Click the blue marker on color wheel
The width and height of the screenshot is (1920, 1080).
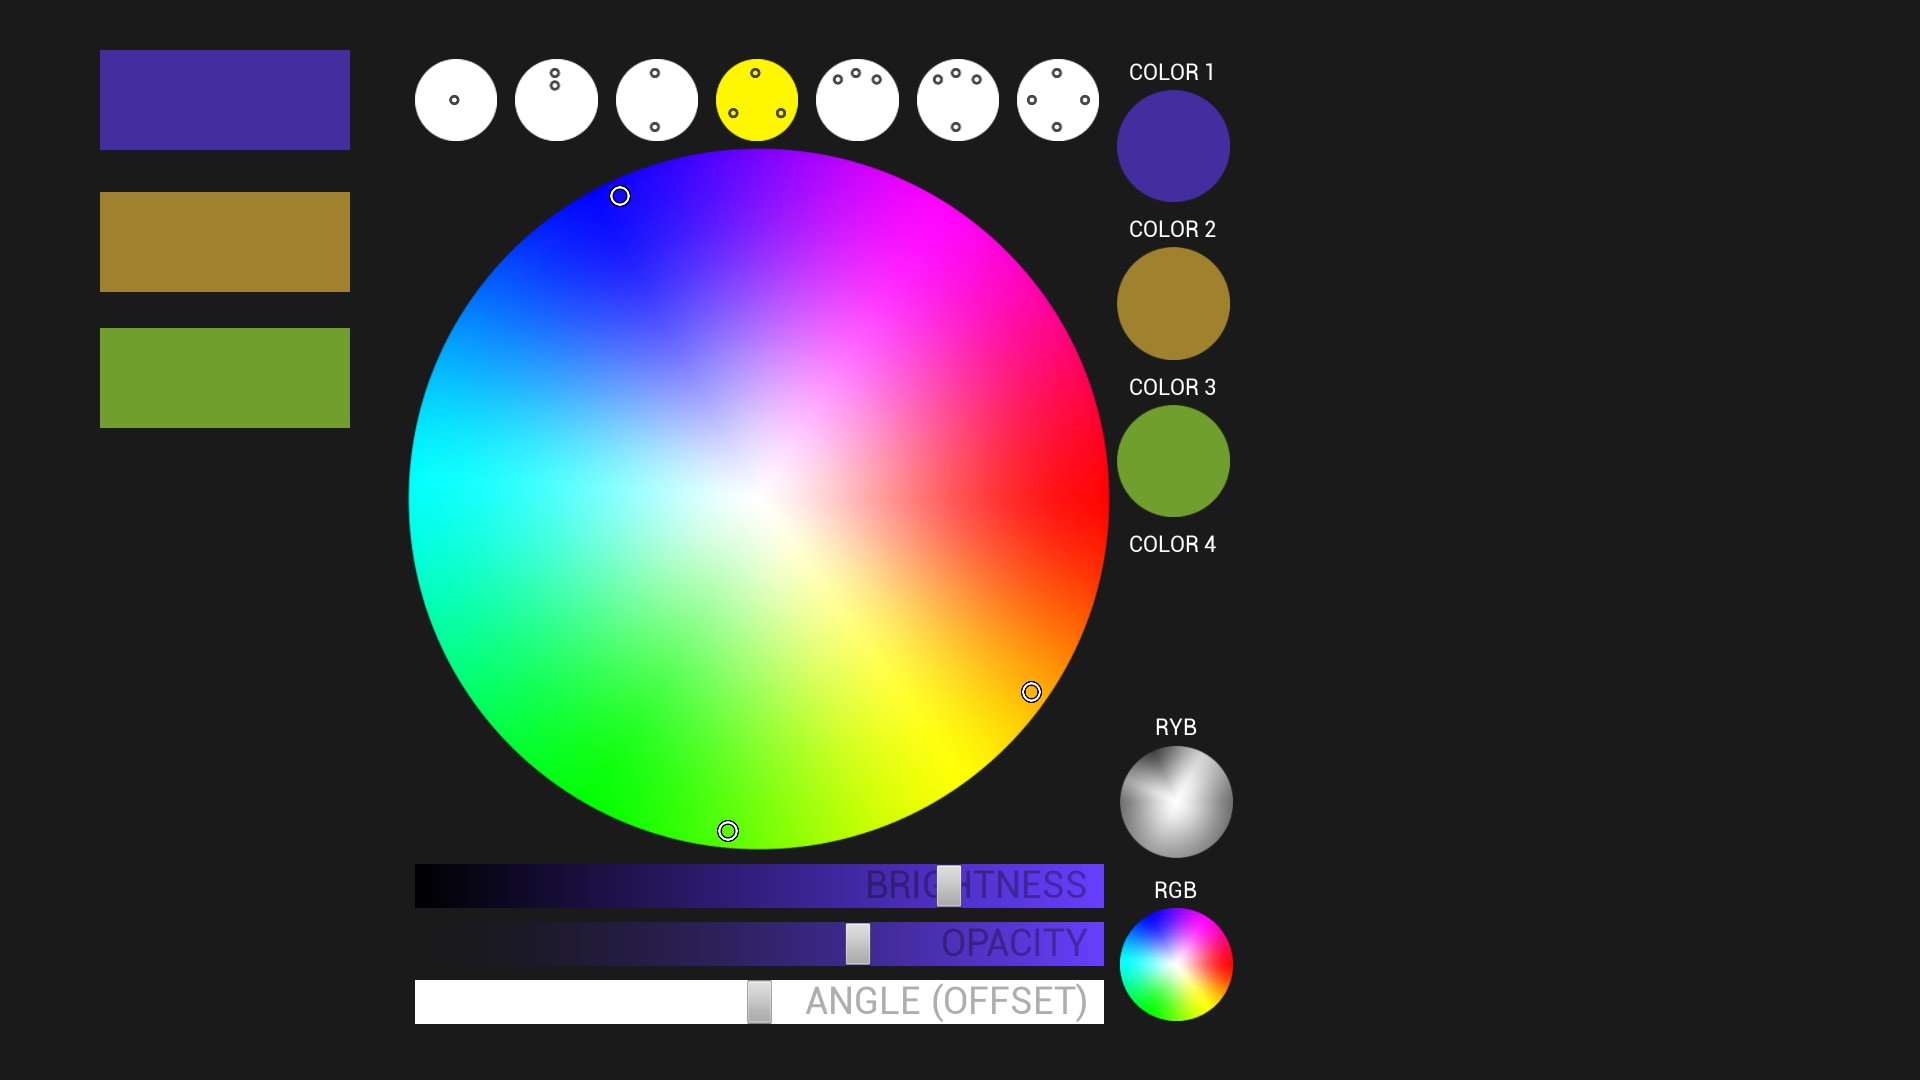(620, 196)
